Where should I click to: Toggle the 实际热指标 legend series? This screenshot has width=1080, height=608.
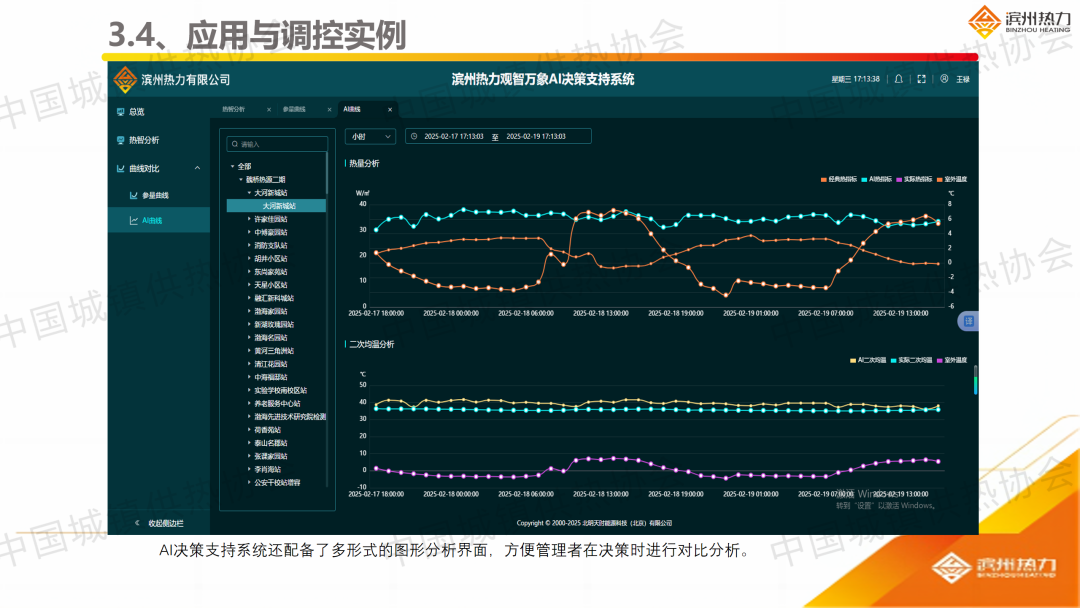[914, 179]
